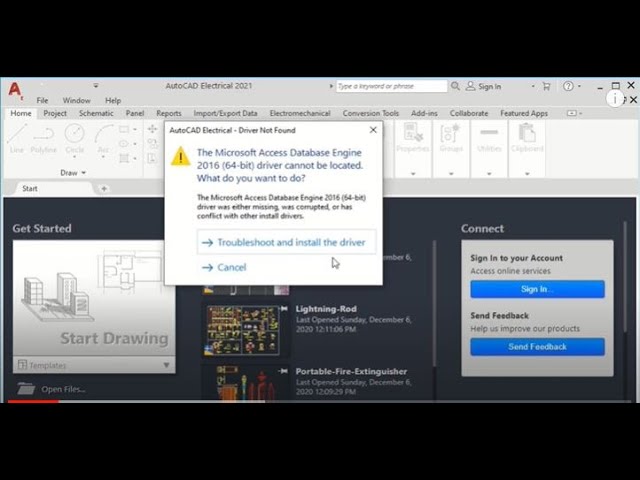Click the warning icon in dialog
The width and height of the screenshot is (640, 480).
[x=180, y=156]
